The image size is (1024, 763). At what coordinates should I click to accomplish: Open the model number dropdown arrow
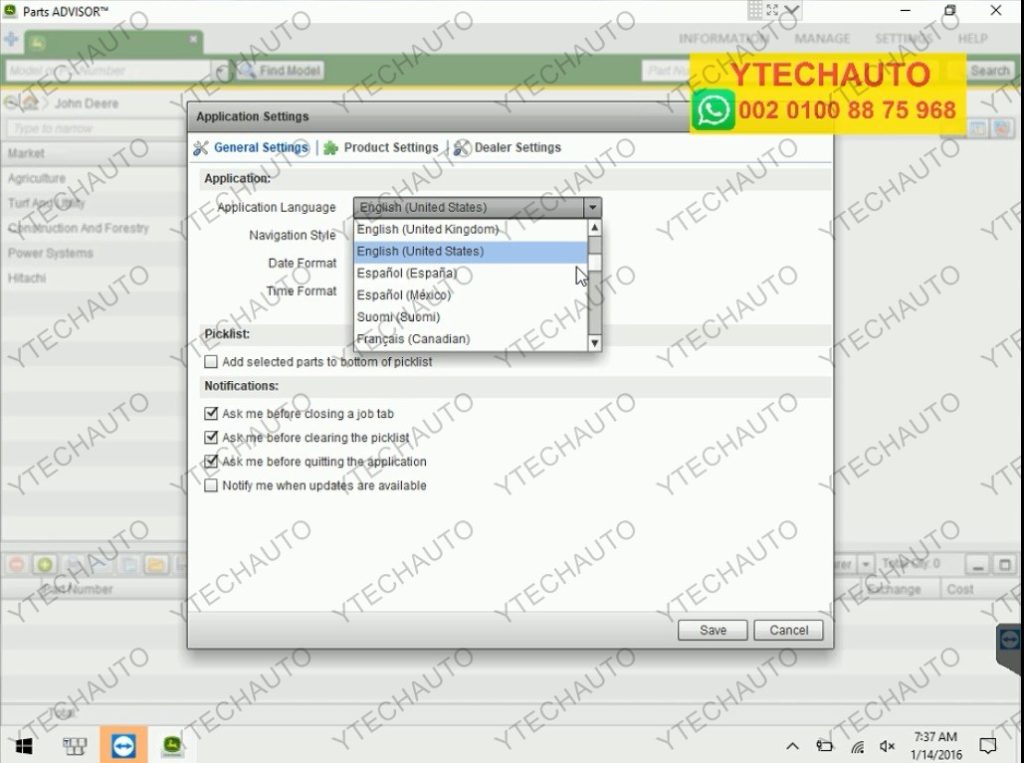tap(220, 71)
